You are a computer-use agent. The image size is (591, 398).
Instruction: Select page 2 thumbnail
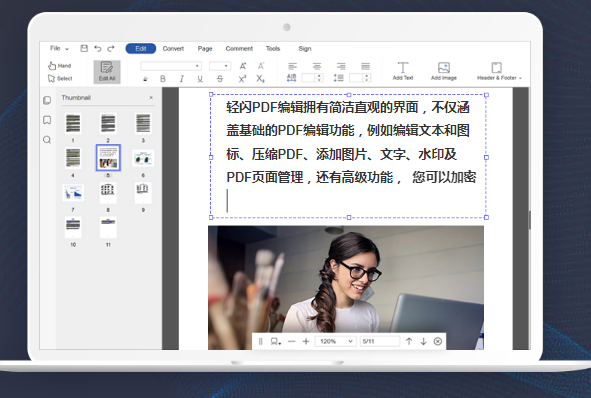point(108,123)
